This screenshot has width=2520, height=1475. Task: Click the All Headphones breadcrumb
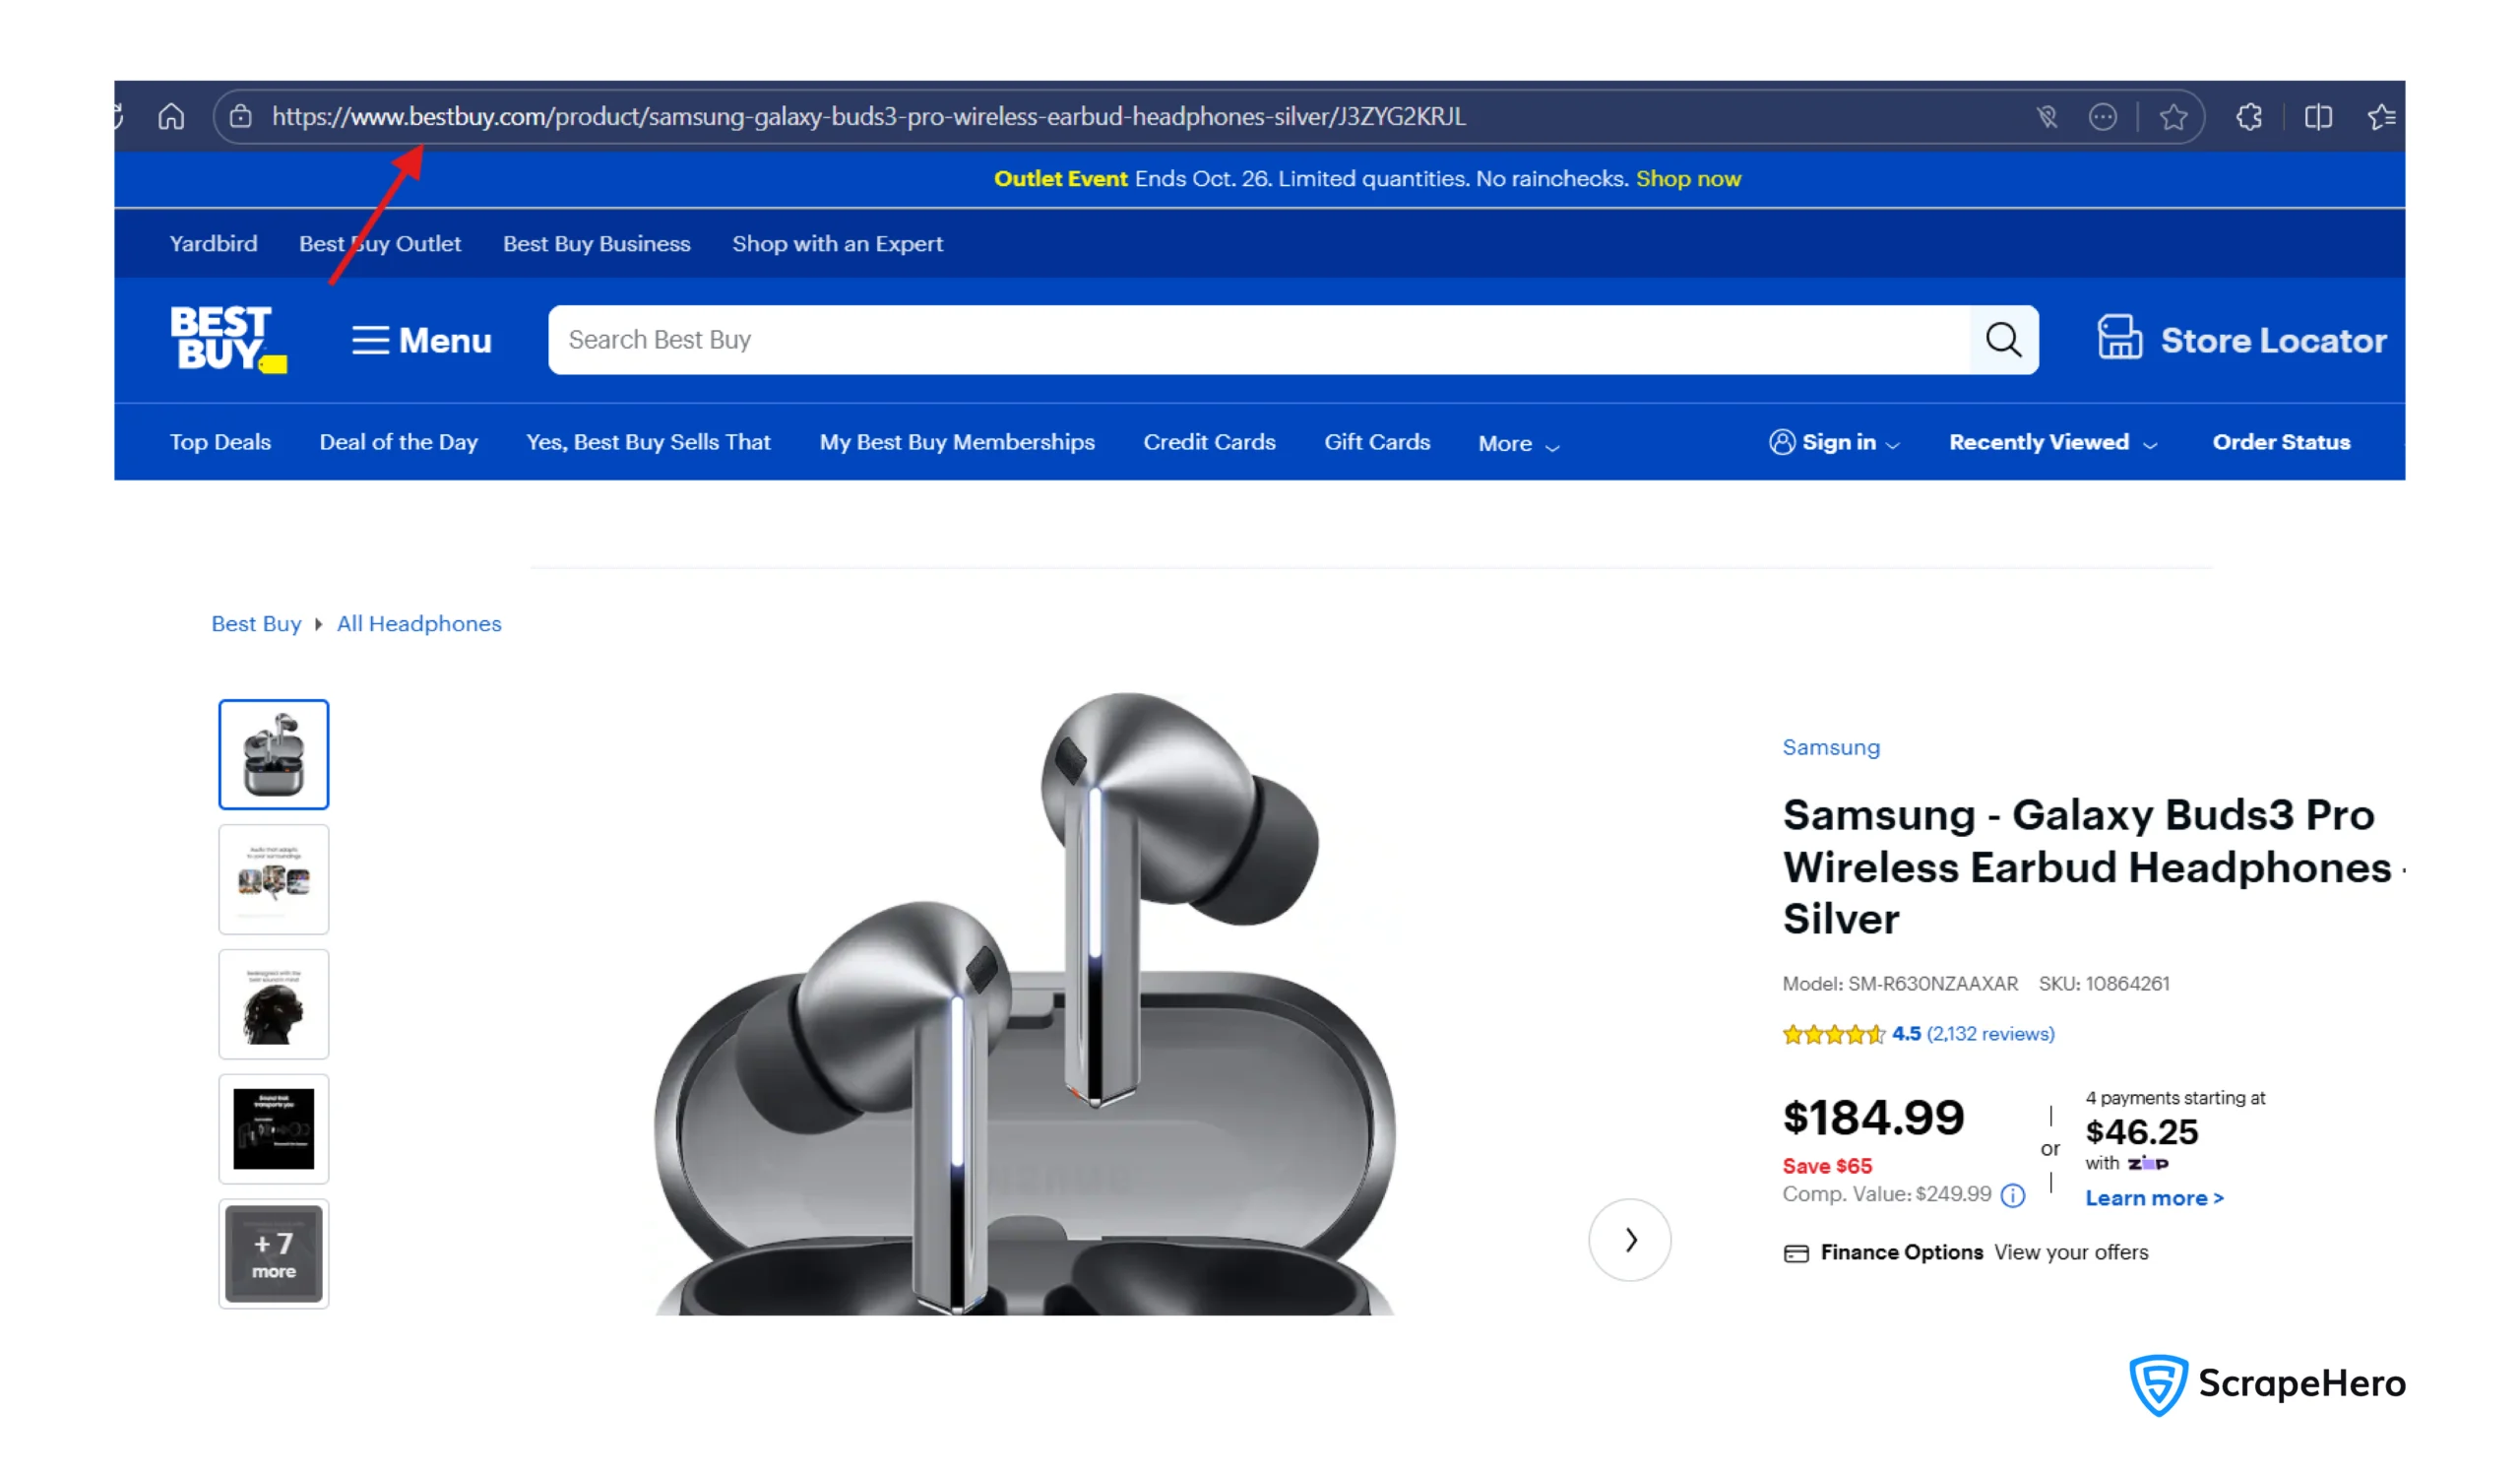(x=419, y=624)
